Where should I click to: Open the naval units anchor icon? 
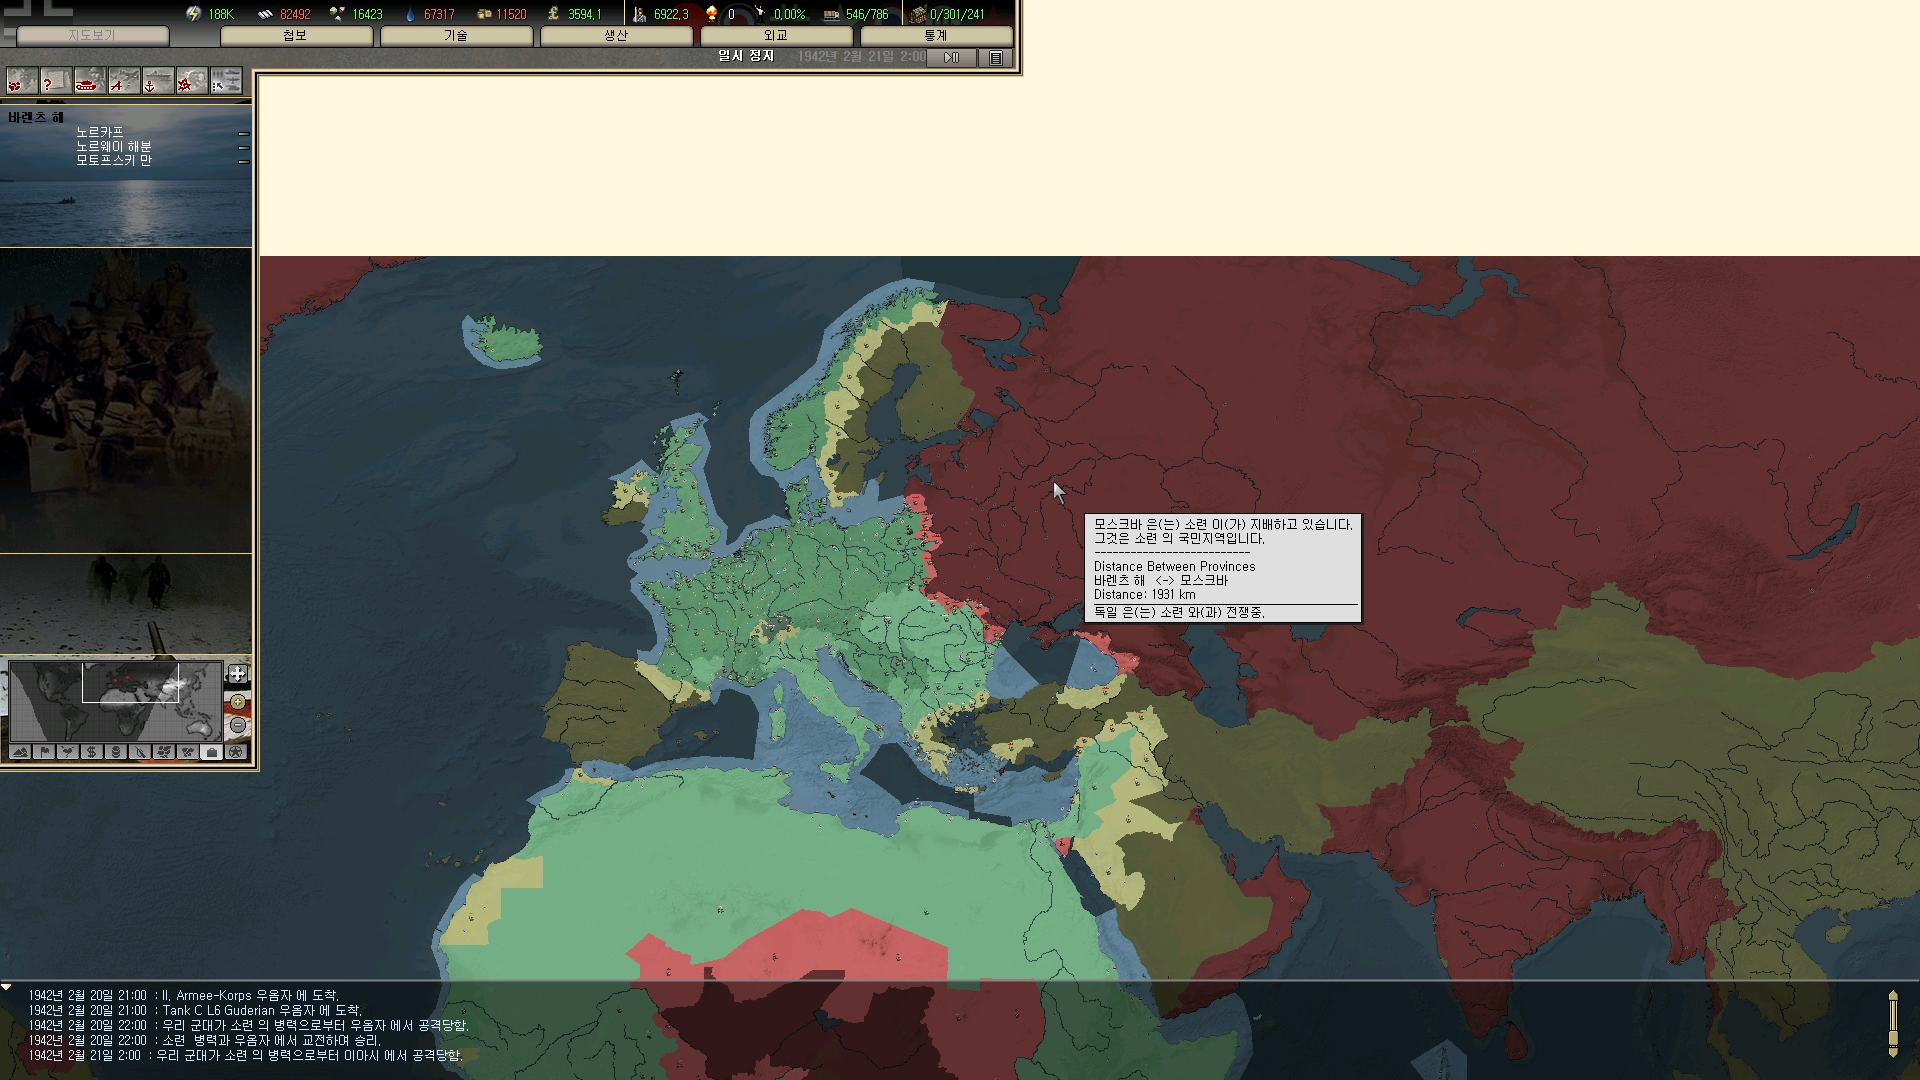(x=157, y=82)
